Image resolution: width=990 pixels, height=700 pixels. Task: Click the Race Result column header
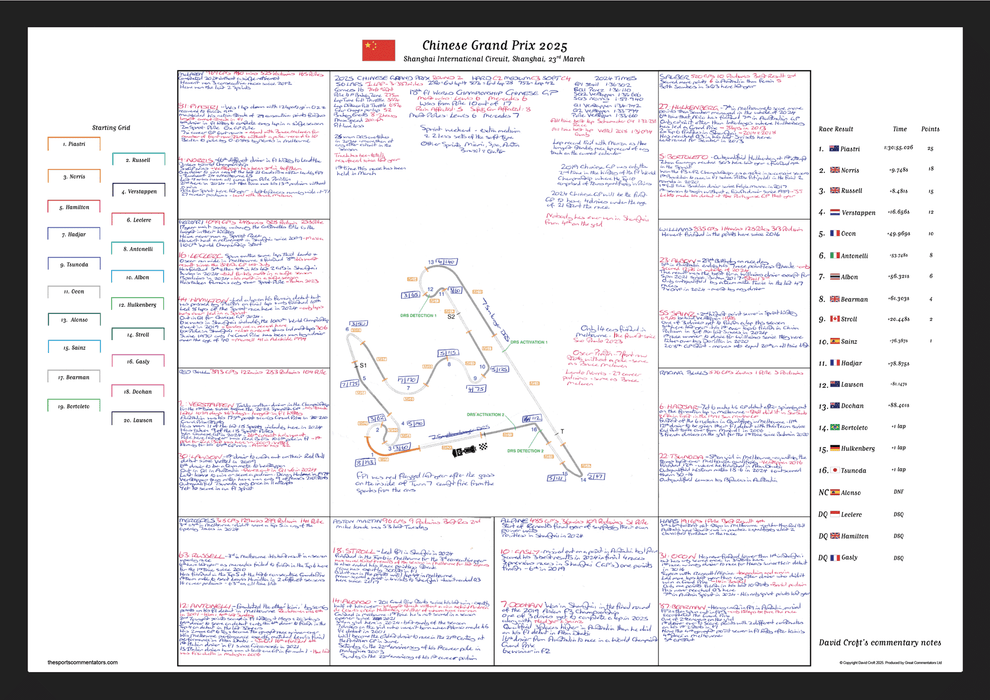[x=839, y=129]
